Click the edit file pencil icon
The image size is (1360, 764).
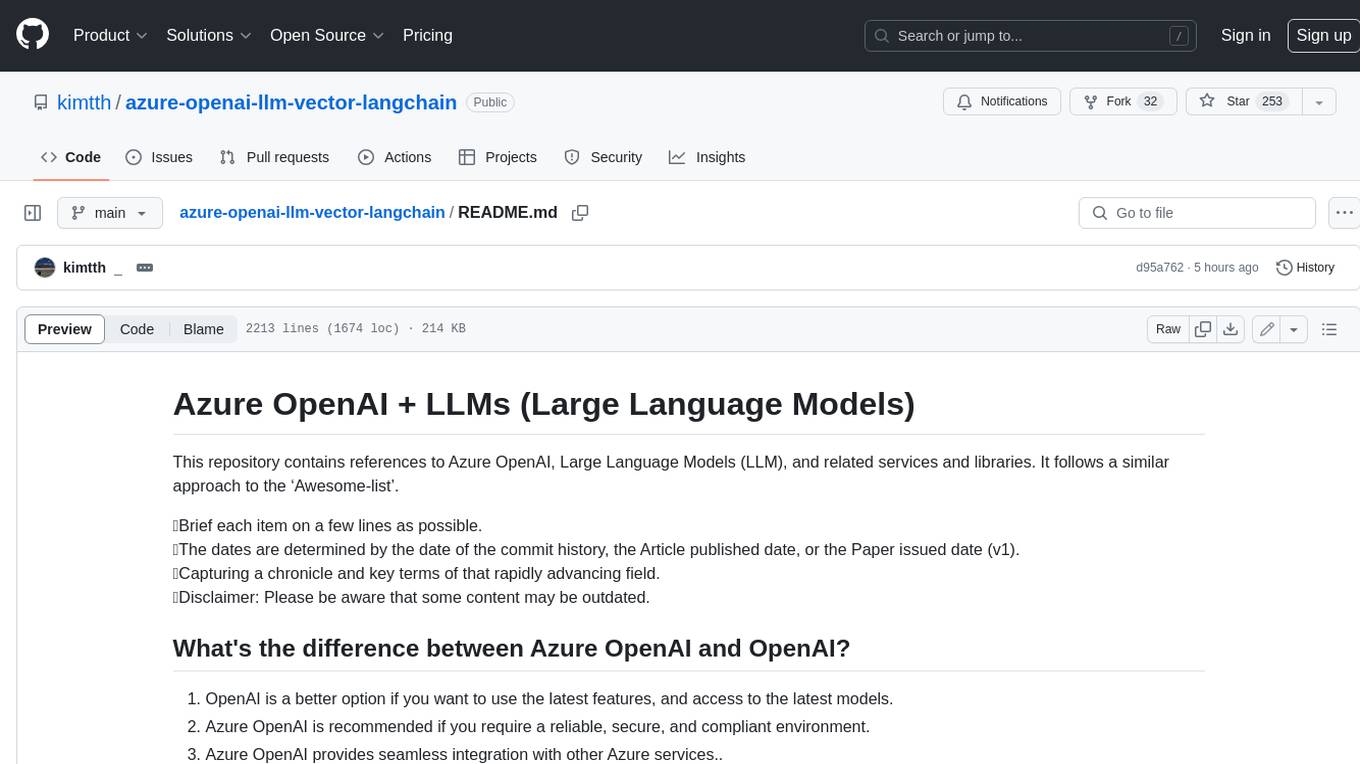1267,329
